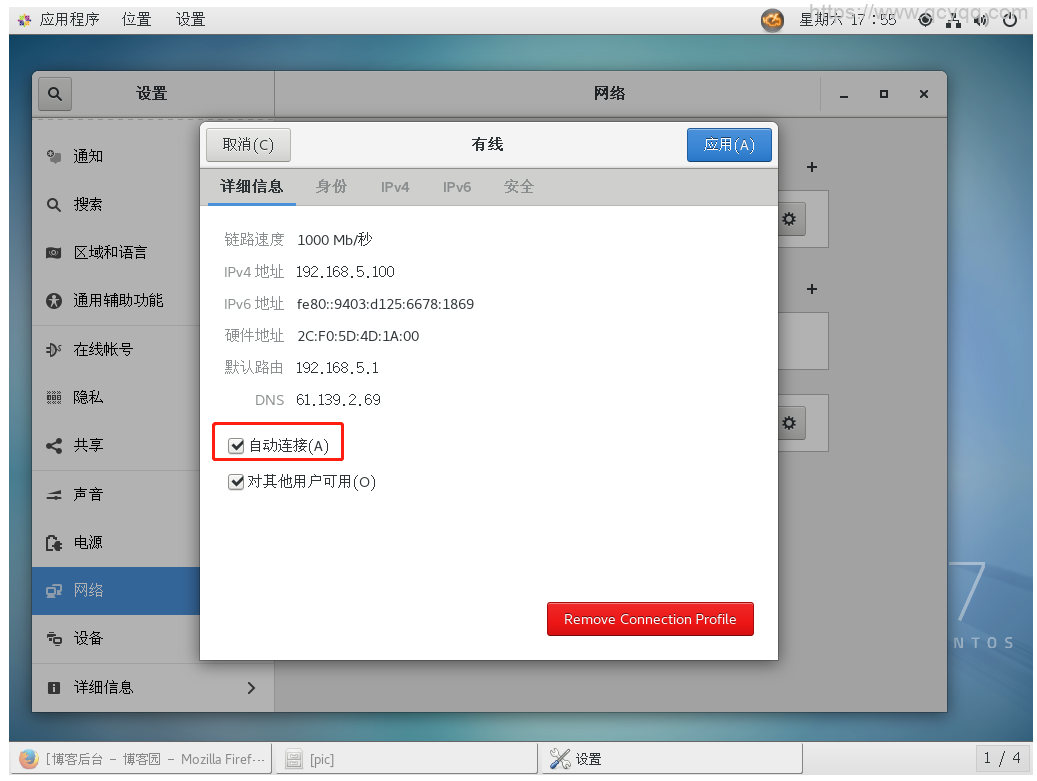This screenshot has width=1037, height=781.
Task: Select Online Accounts (在线帐号) in sidebar
Action: pos(102,349)
